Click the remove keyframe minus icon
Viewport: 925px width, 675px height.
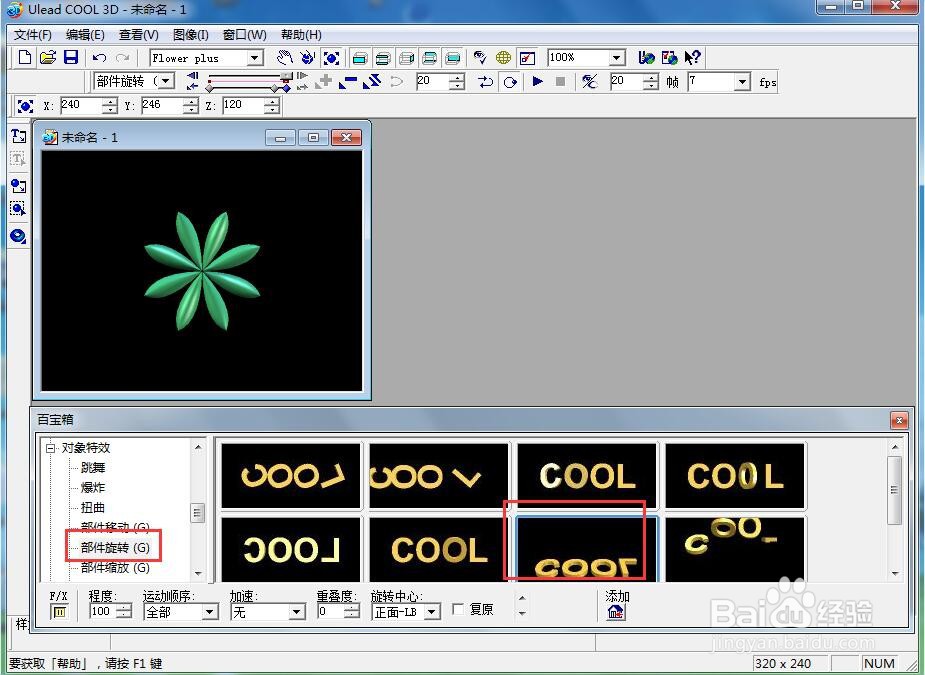click(x=348, y=81)
